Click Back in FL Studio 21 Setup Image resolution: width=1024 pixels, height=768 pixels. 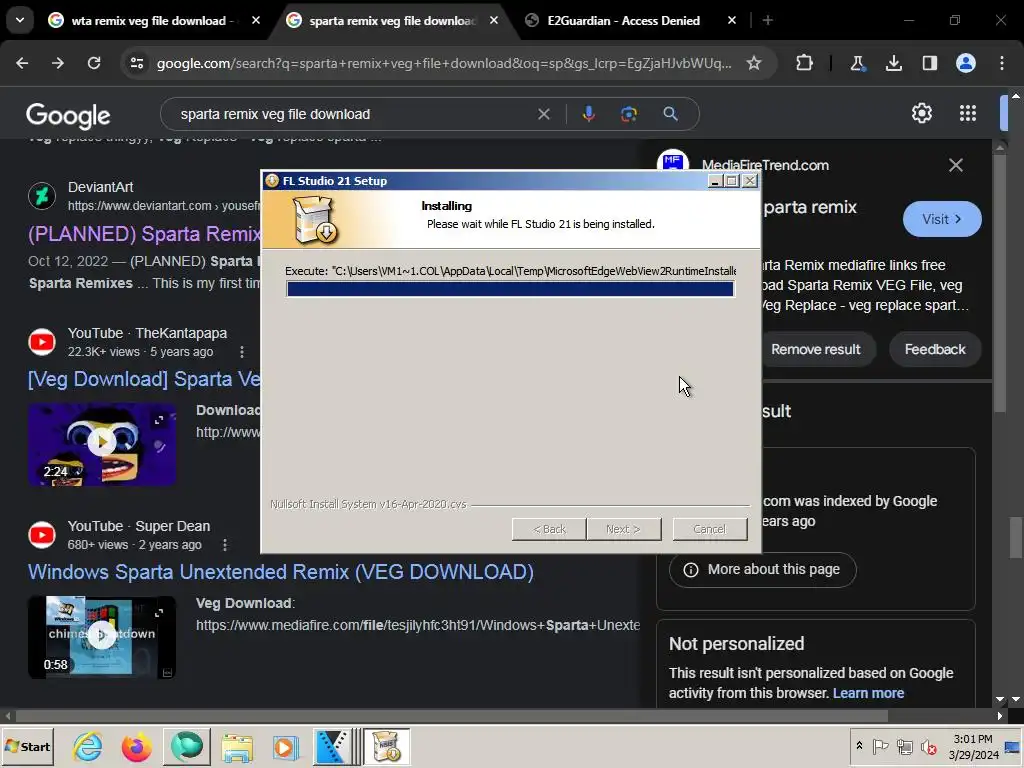tap(549, 529)
